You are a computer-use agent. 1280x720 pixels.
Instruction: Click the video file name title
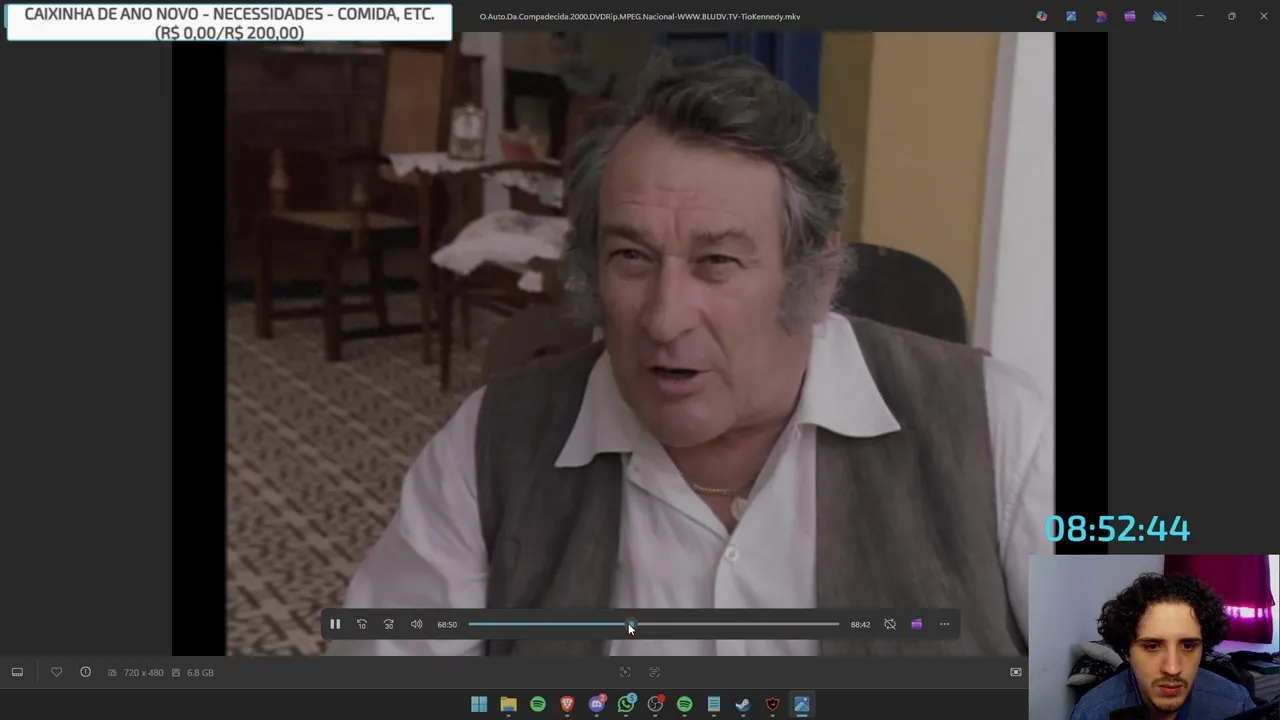(x=640, y=17)
